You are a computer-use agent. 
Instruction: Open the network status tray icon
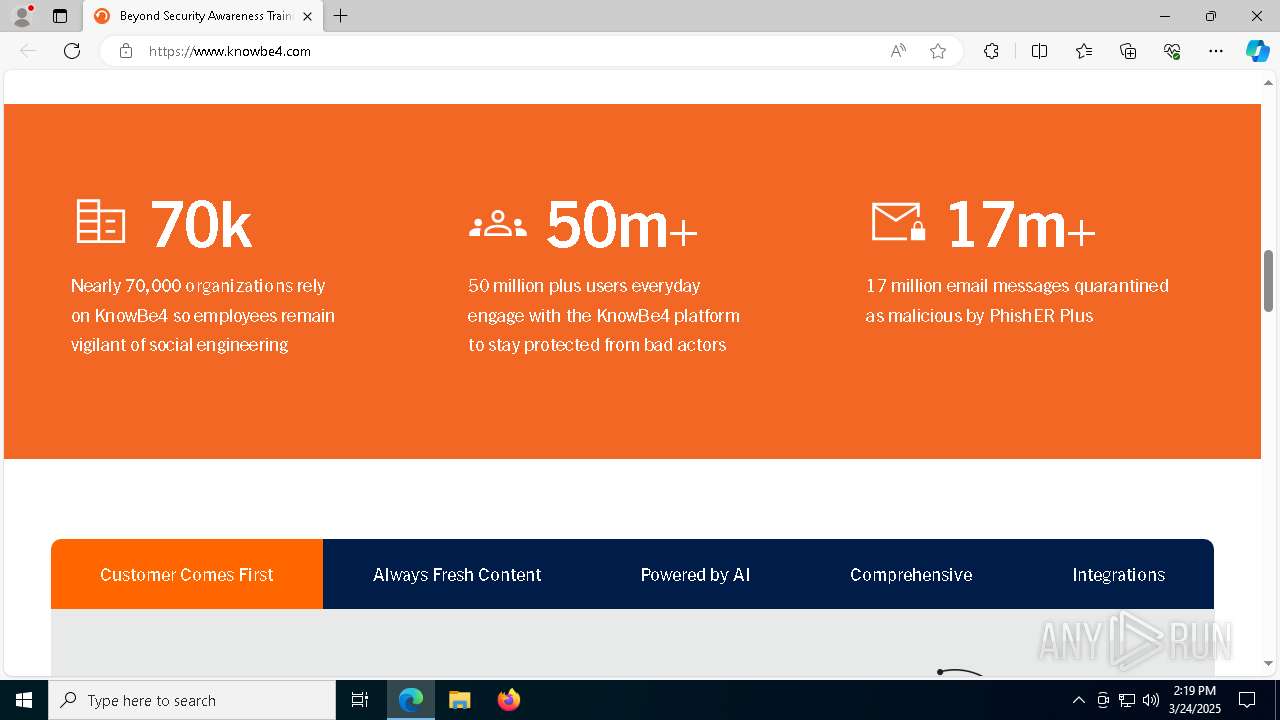pos(1127,700)
